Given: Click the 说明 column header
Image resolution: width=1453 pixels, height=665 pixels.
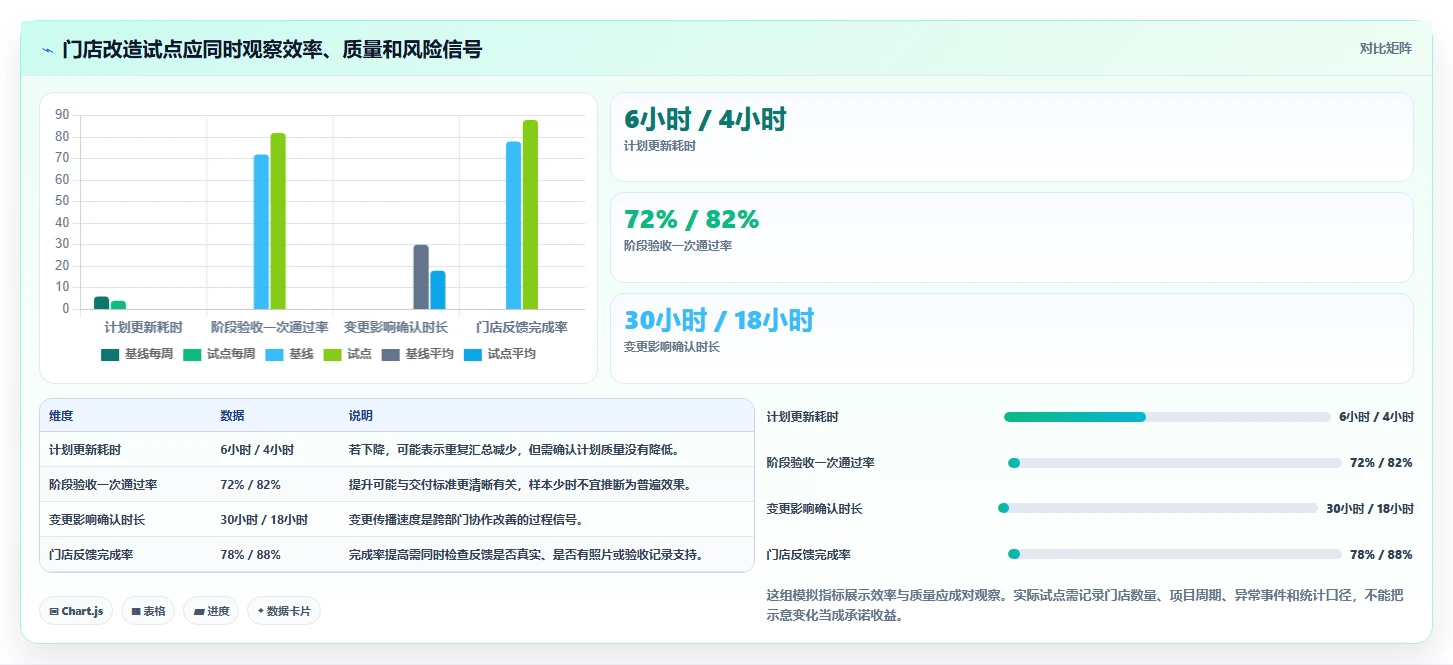Looking at the screenshot, I should (x=361, y=416).
